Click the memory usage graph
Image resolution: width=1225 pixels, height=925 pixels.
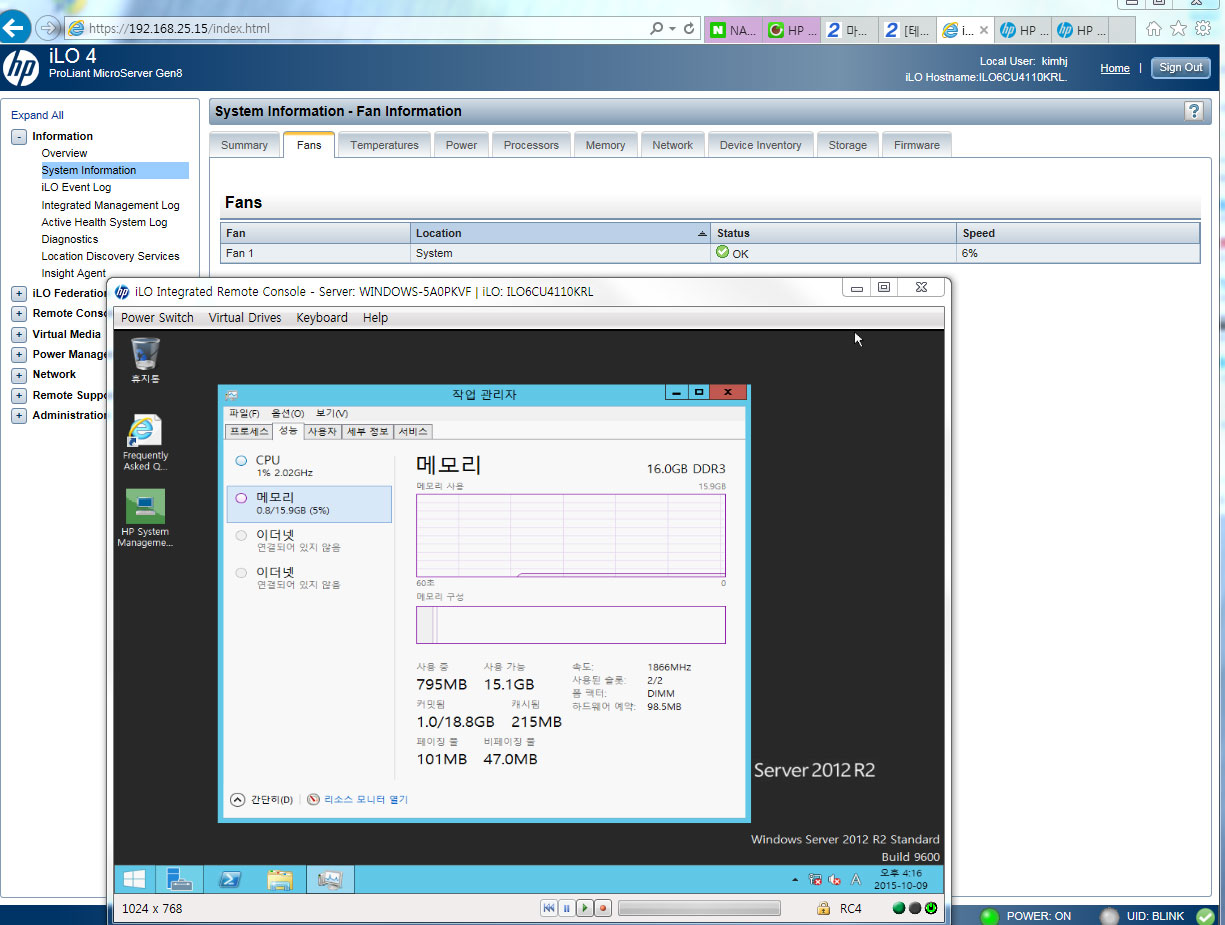[x=571, y=536]
